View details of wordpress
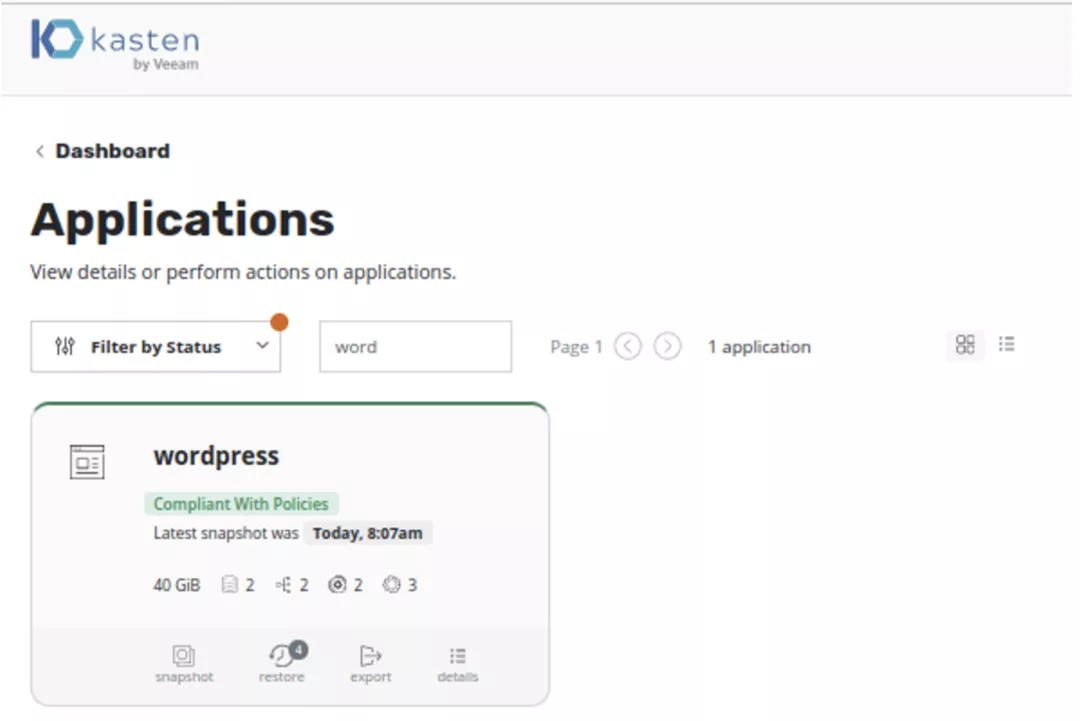Screen dimensions: 1080x721 [457, 663]
